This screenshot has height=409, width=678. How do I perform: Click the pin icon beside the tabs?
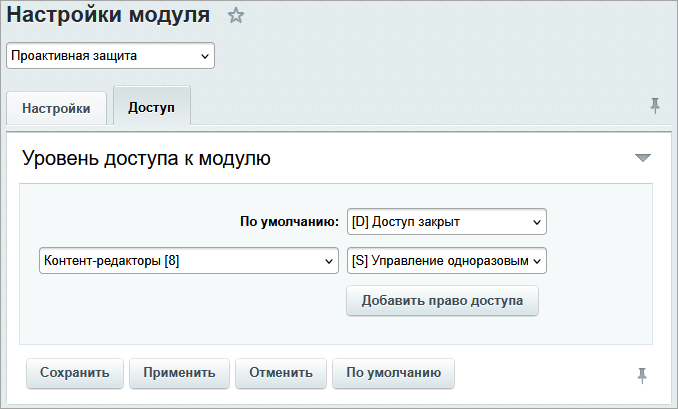point(655,106)
